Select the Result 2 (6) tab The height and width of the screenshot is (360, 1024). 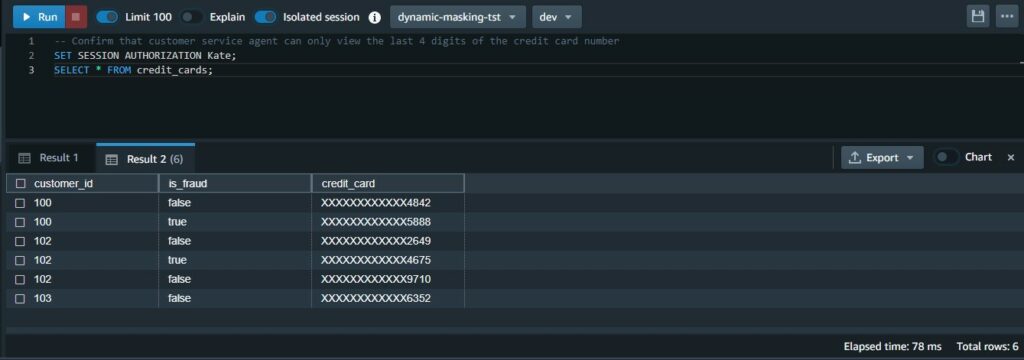point(146,159)
